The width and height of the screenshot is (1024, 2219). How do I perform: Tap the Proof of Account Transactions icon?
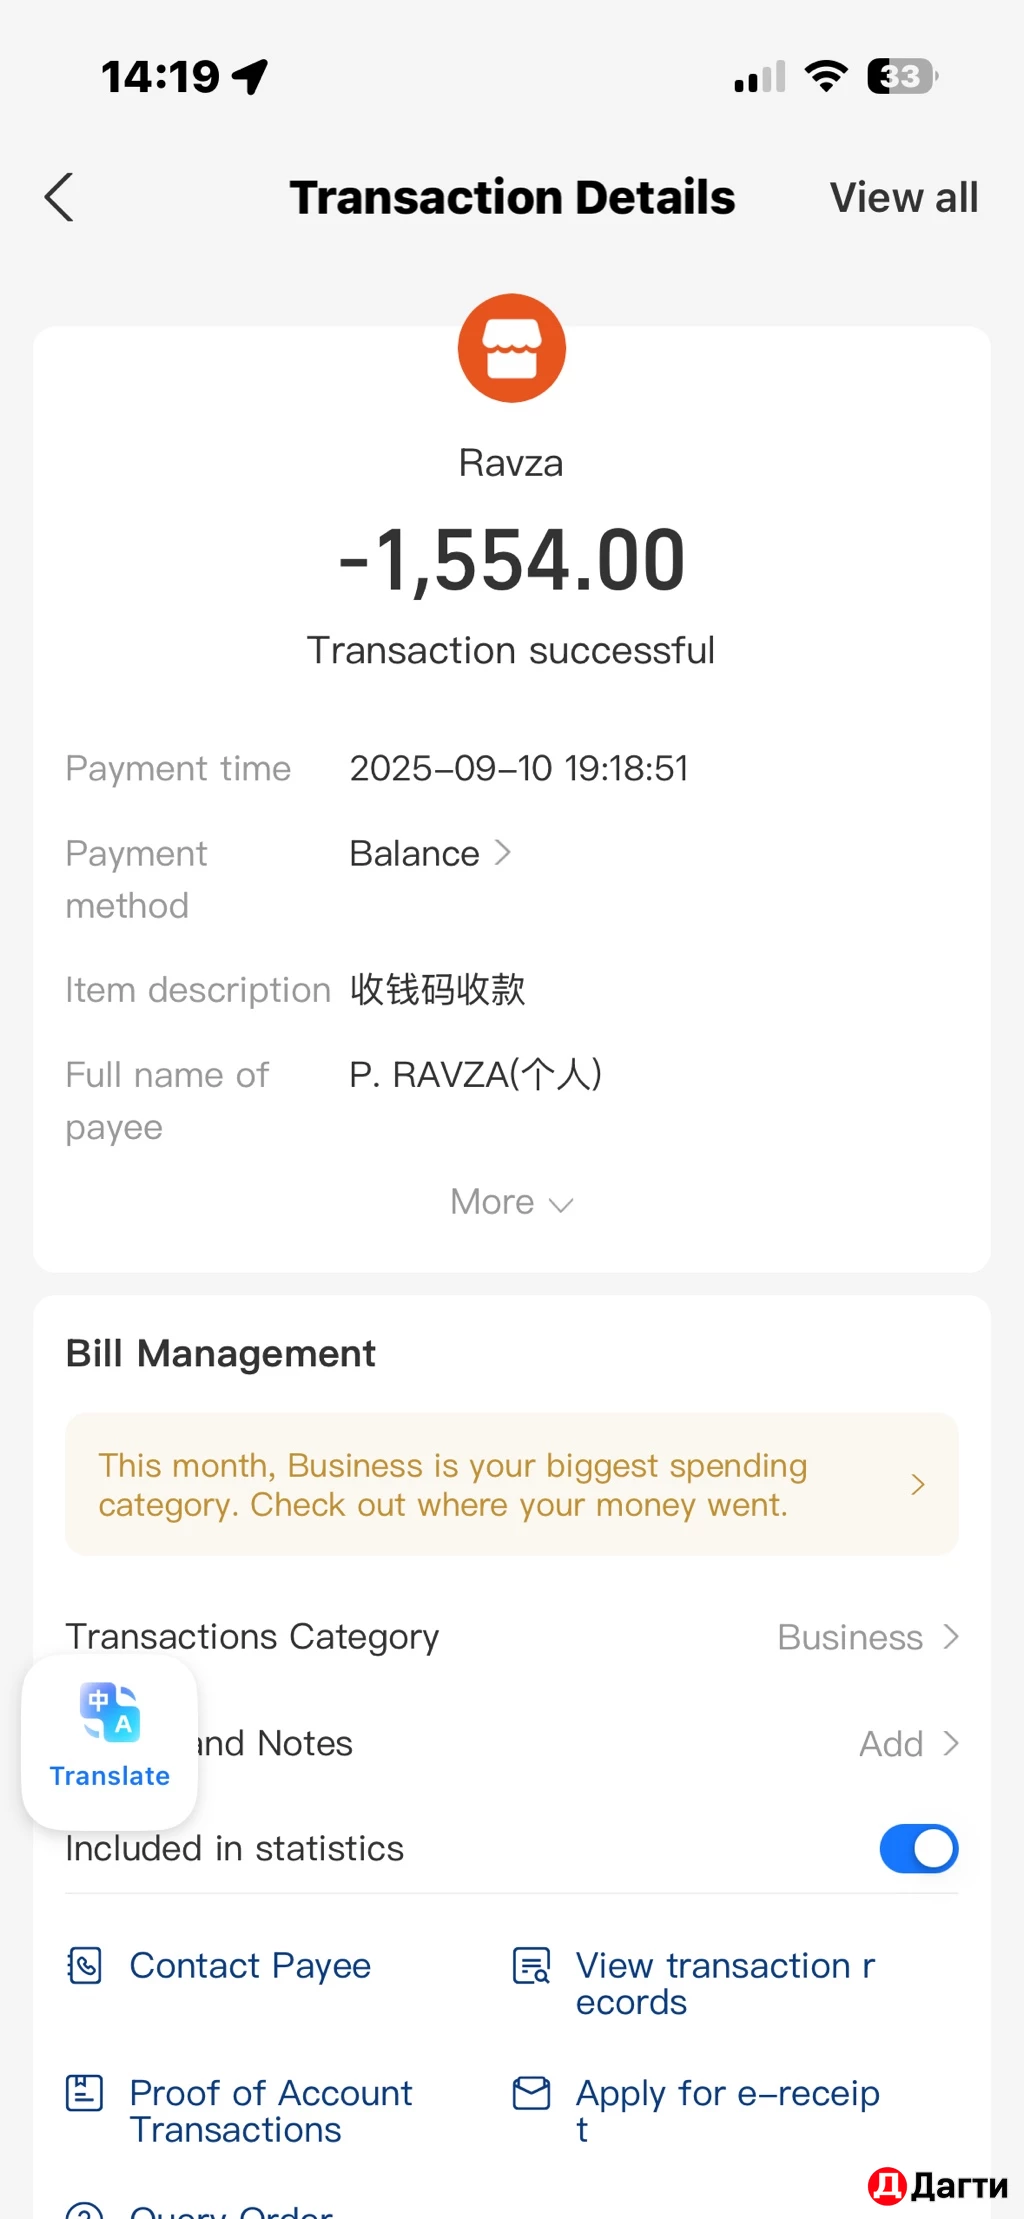(85, 2093)
